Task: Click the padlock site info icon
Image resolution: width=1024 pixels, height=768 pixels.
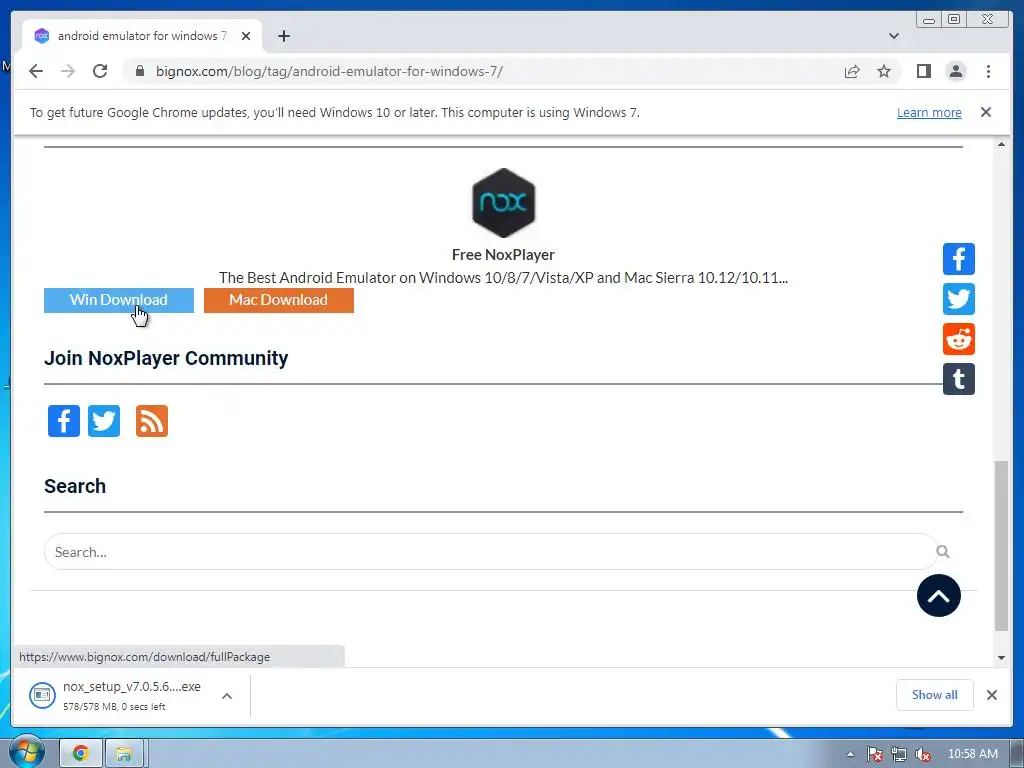Action: (139, 71)
